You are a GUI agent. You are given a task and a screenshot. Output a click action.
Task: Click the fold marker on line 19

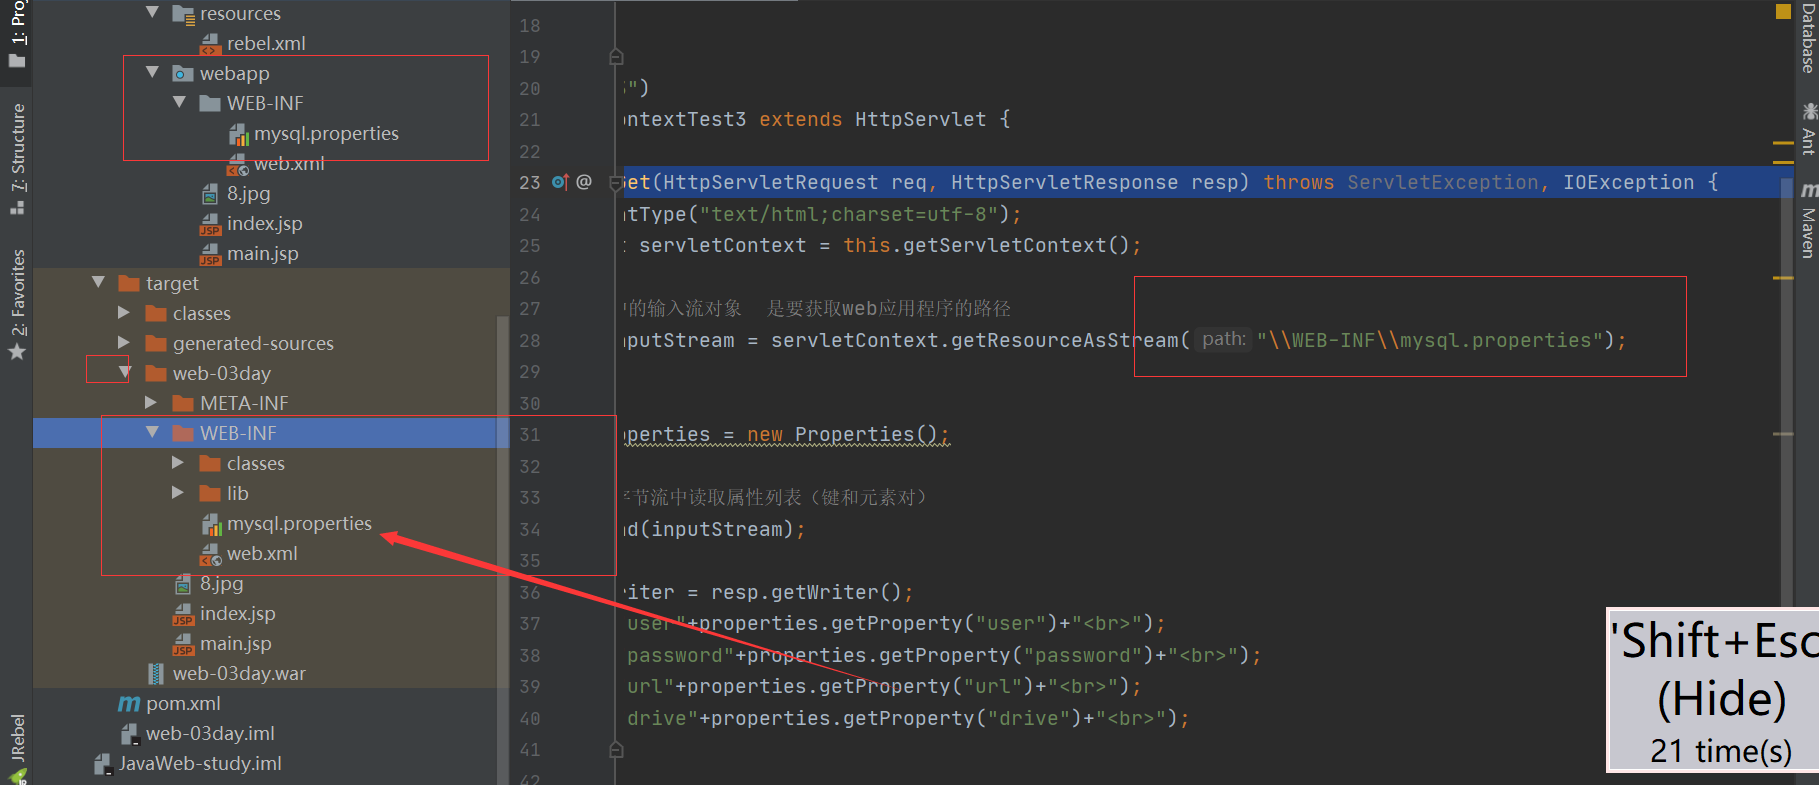(616, 57)
